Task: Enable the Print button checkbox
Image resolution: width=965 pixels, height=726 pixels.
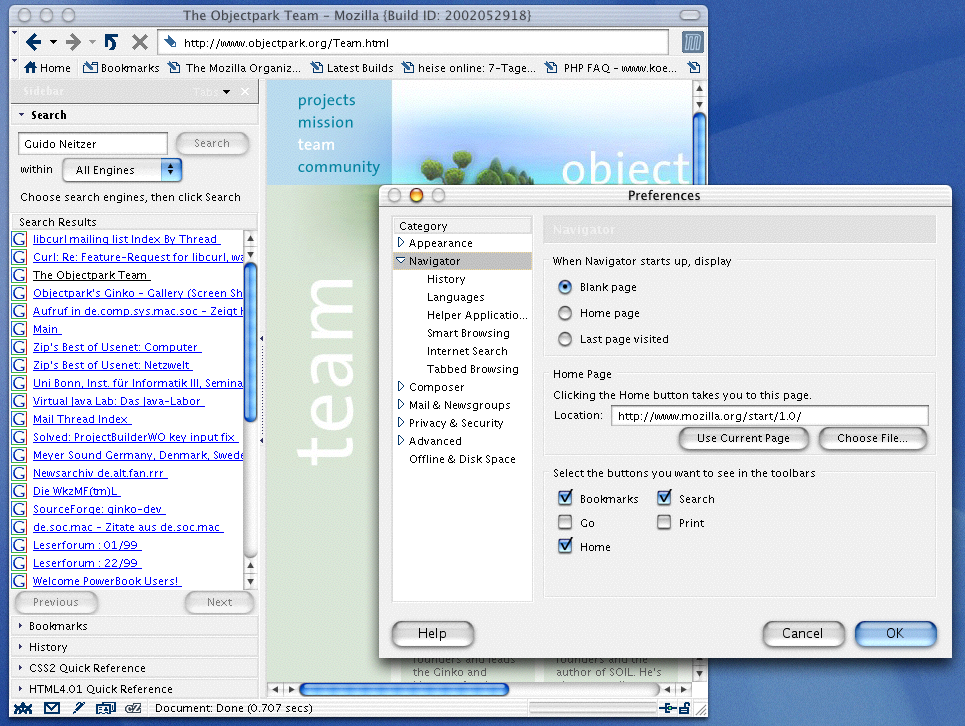Action: tap(663, 522)
